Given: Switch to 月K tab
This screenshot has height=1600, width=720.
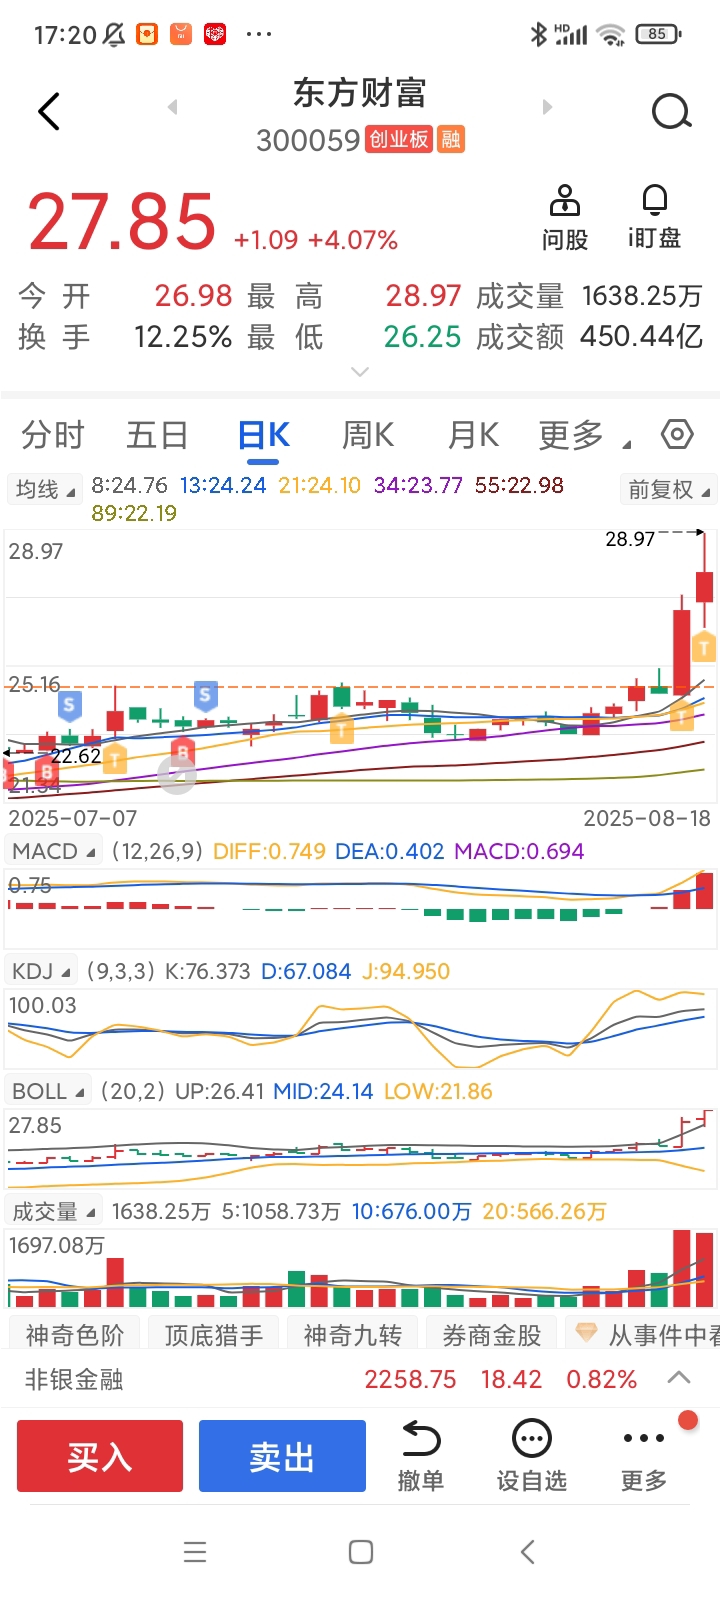Looking at the screenshot, I should point(473,435).
